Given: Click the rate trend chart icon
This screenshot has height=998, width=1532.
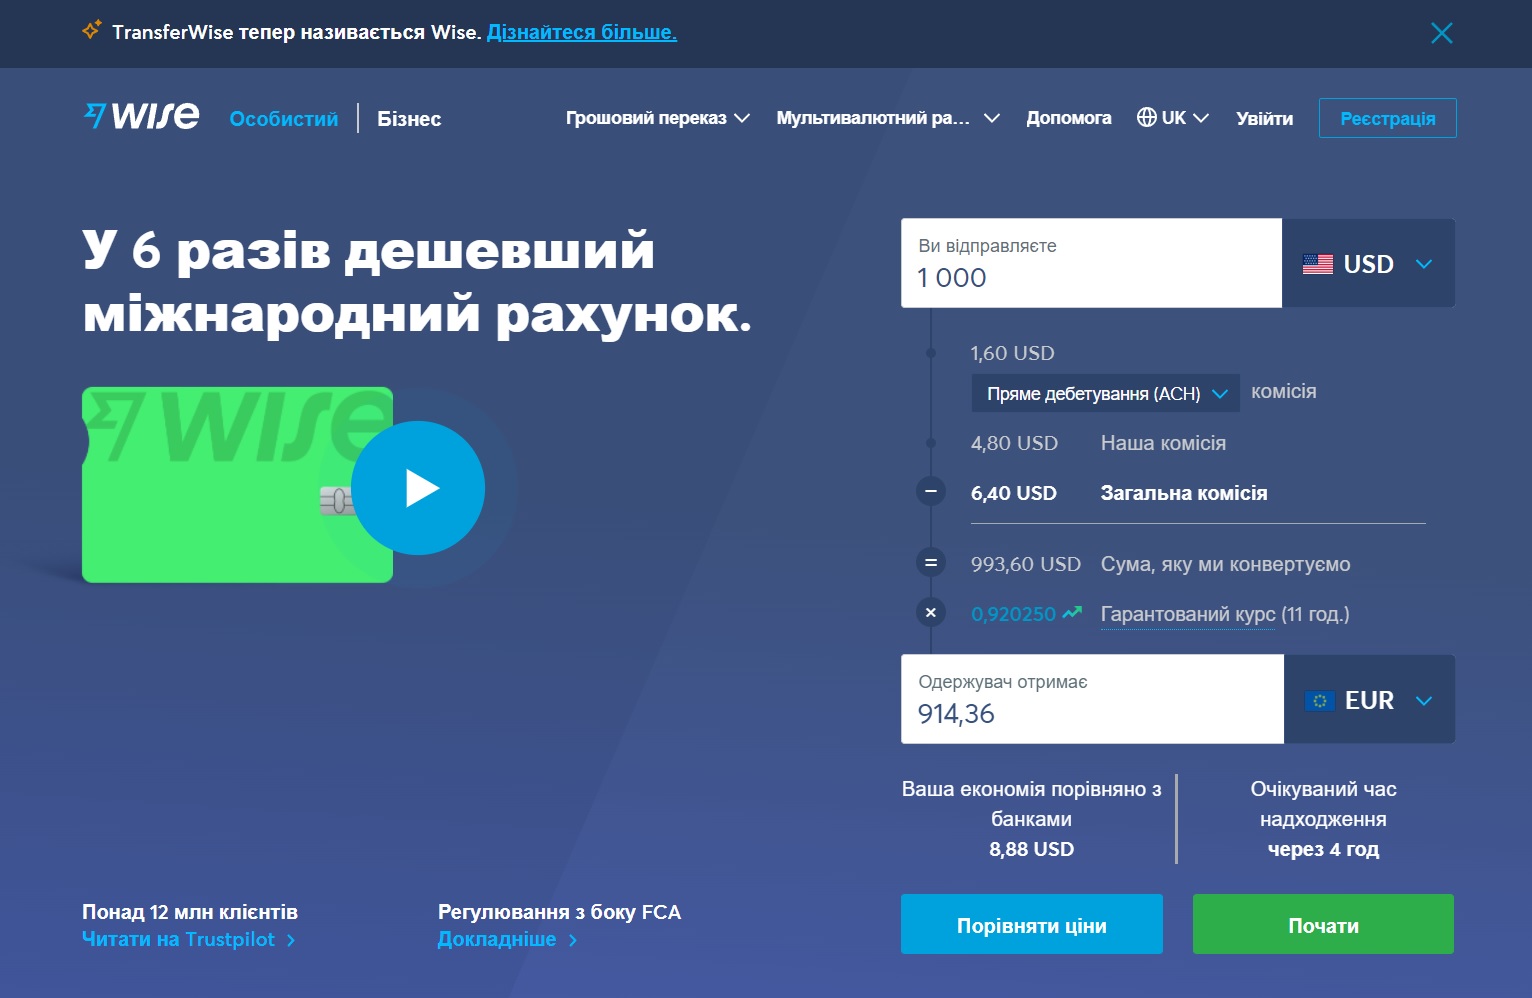Looking at the screenshot, I should [x=1072, y=612].
